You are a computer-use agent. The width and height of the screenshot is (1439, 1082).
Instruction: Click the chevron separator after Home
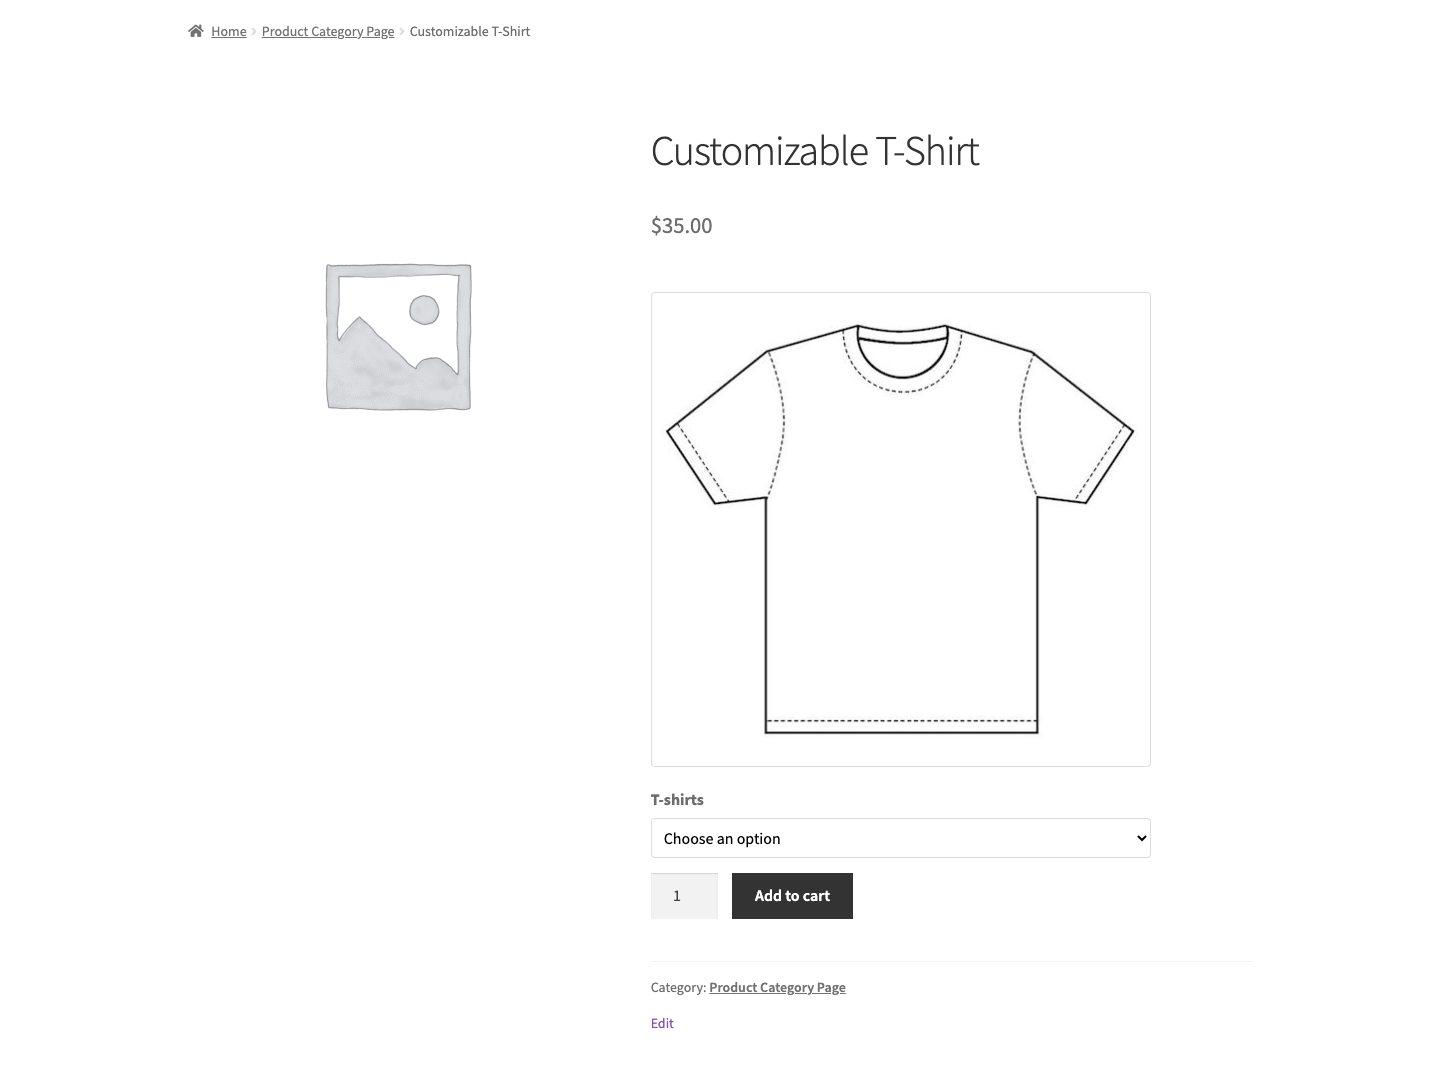pos(254,31)
